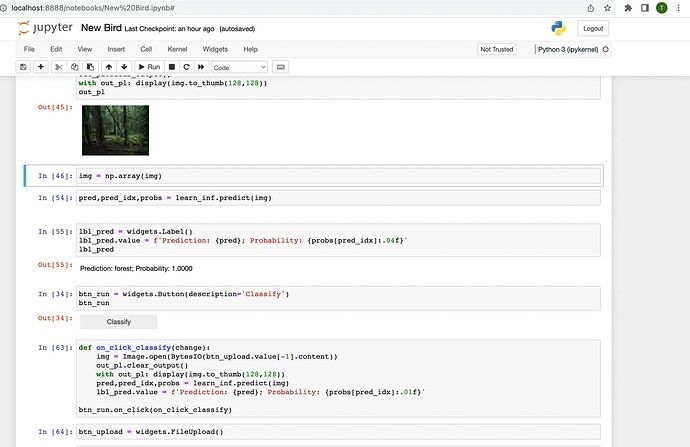Click the Logout button
690x447 pixels.
592,28
